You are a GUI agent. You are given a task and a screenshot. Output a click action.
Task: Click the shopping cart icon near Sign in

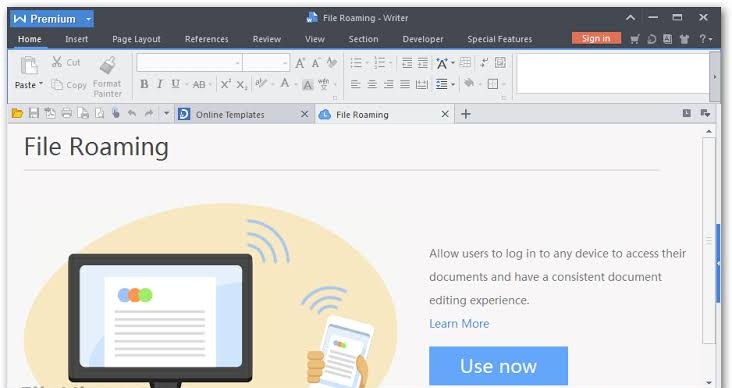634,39
